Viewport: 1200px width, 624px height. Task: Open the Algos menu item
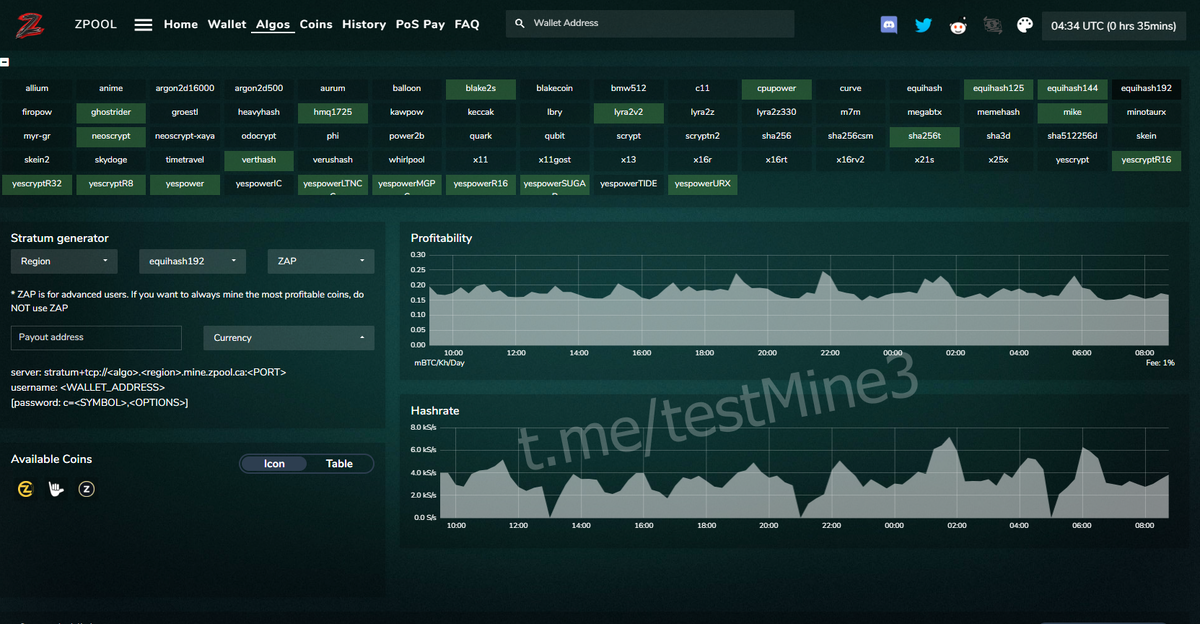(273, 24)
